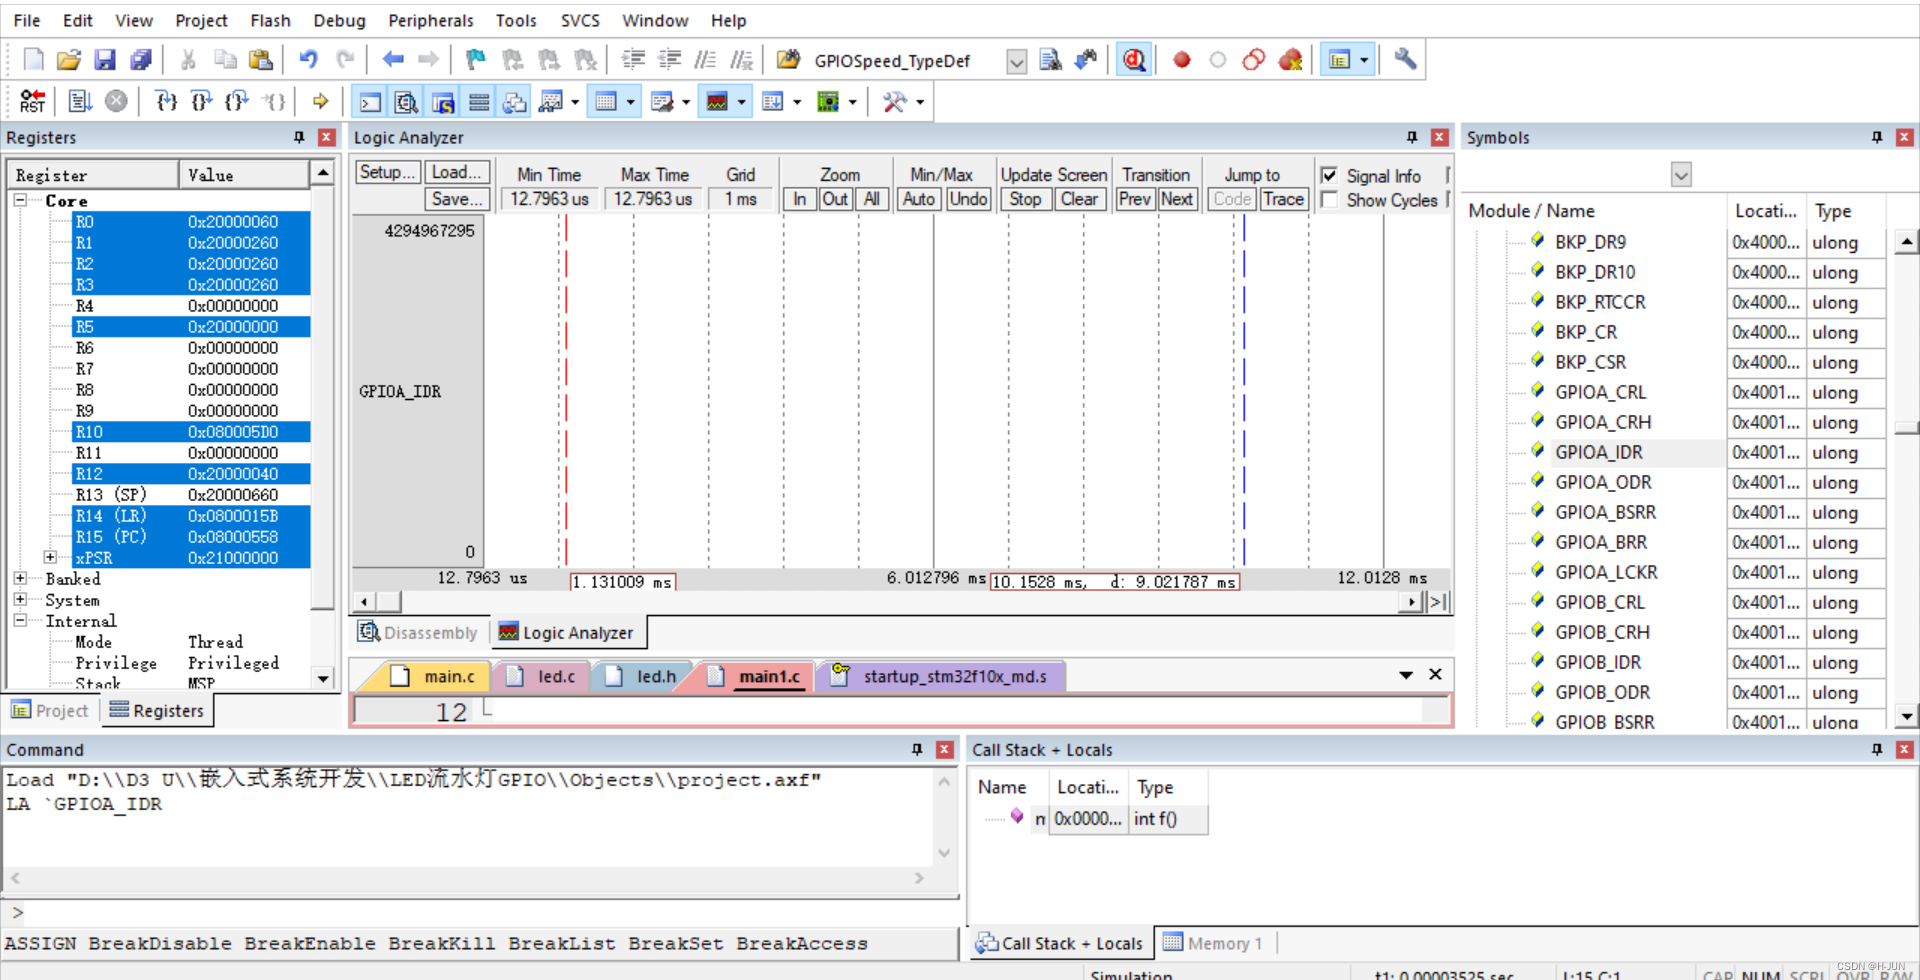
Task: Click Step out icon
Action: click(237, 101)
